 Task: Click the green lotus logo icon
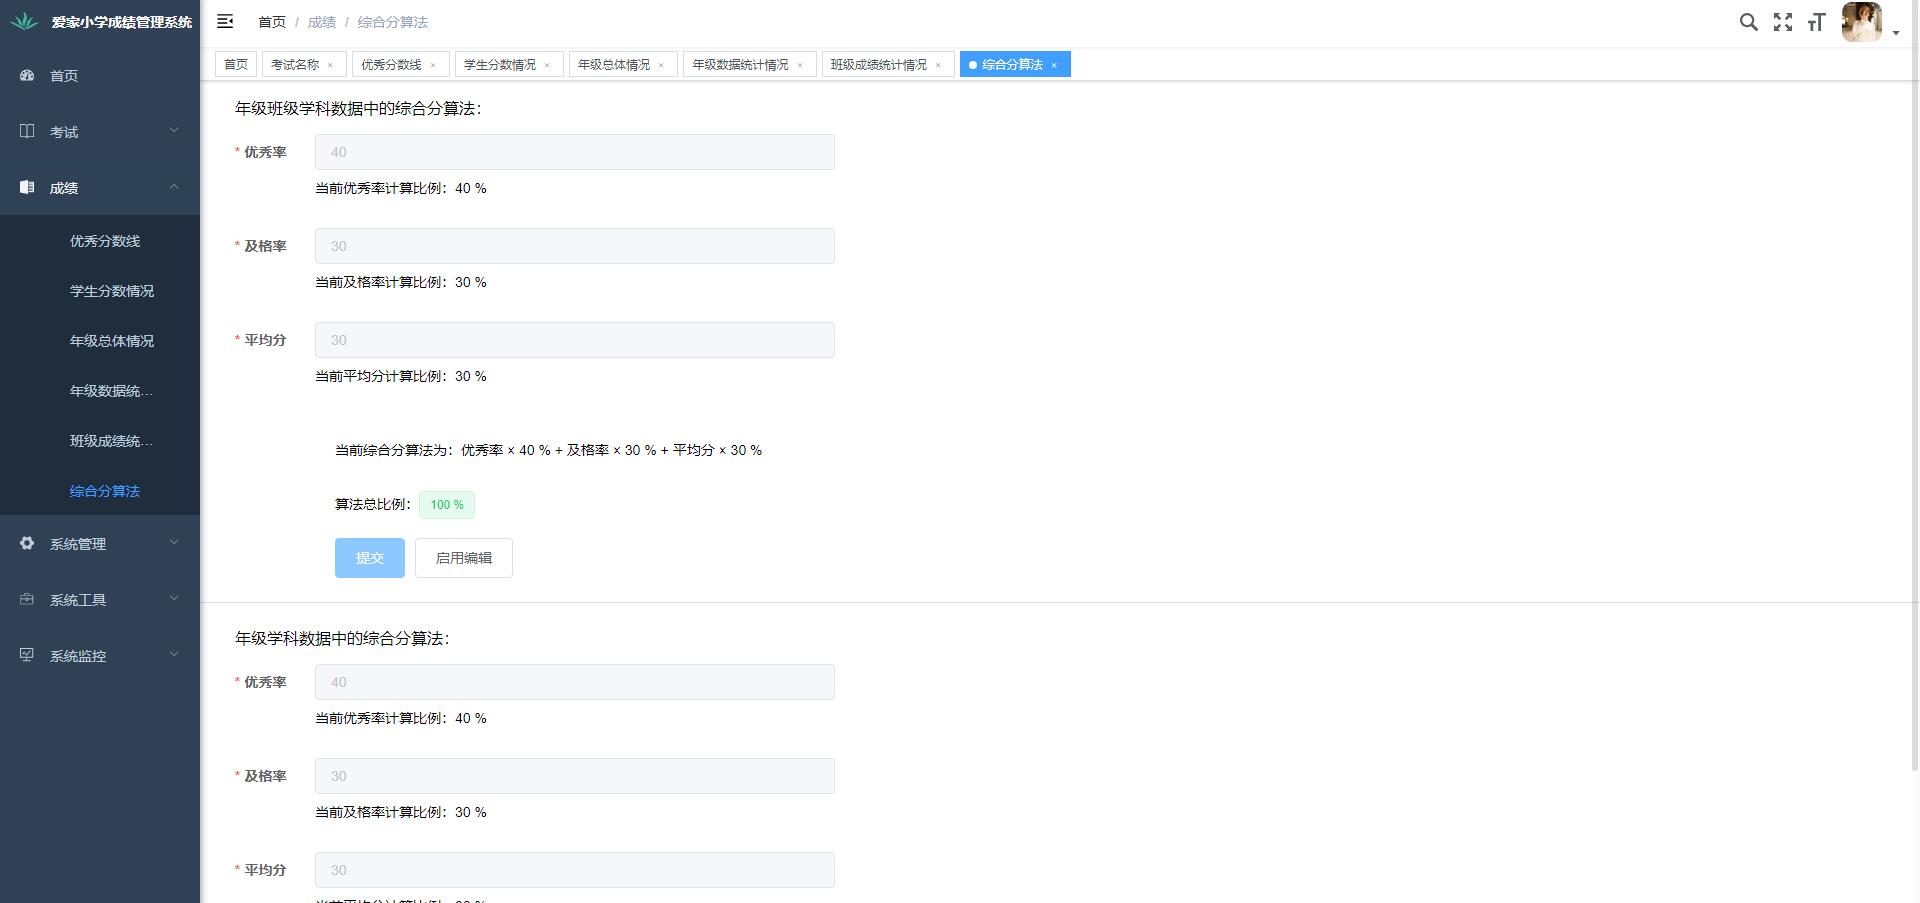point(24,21)
